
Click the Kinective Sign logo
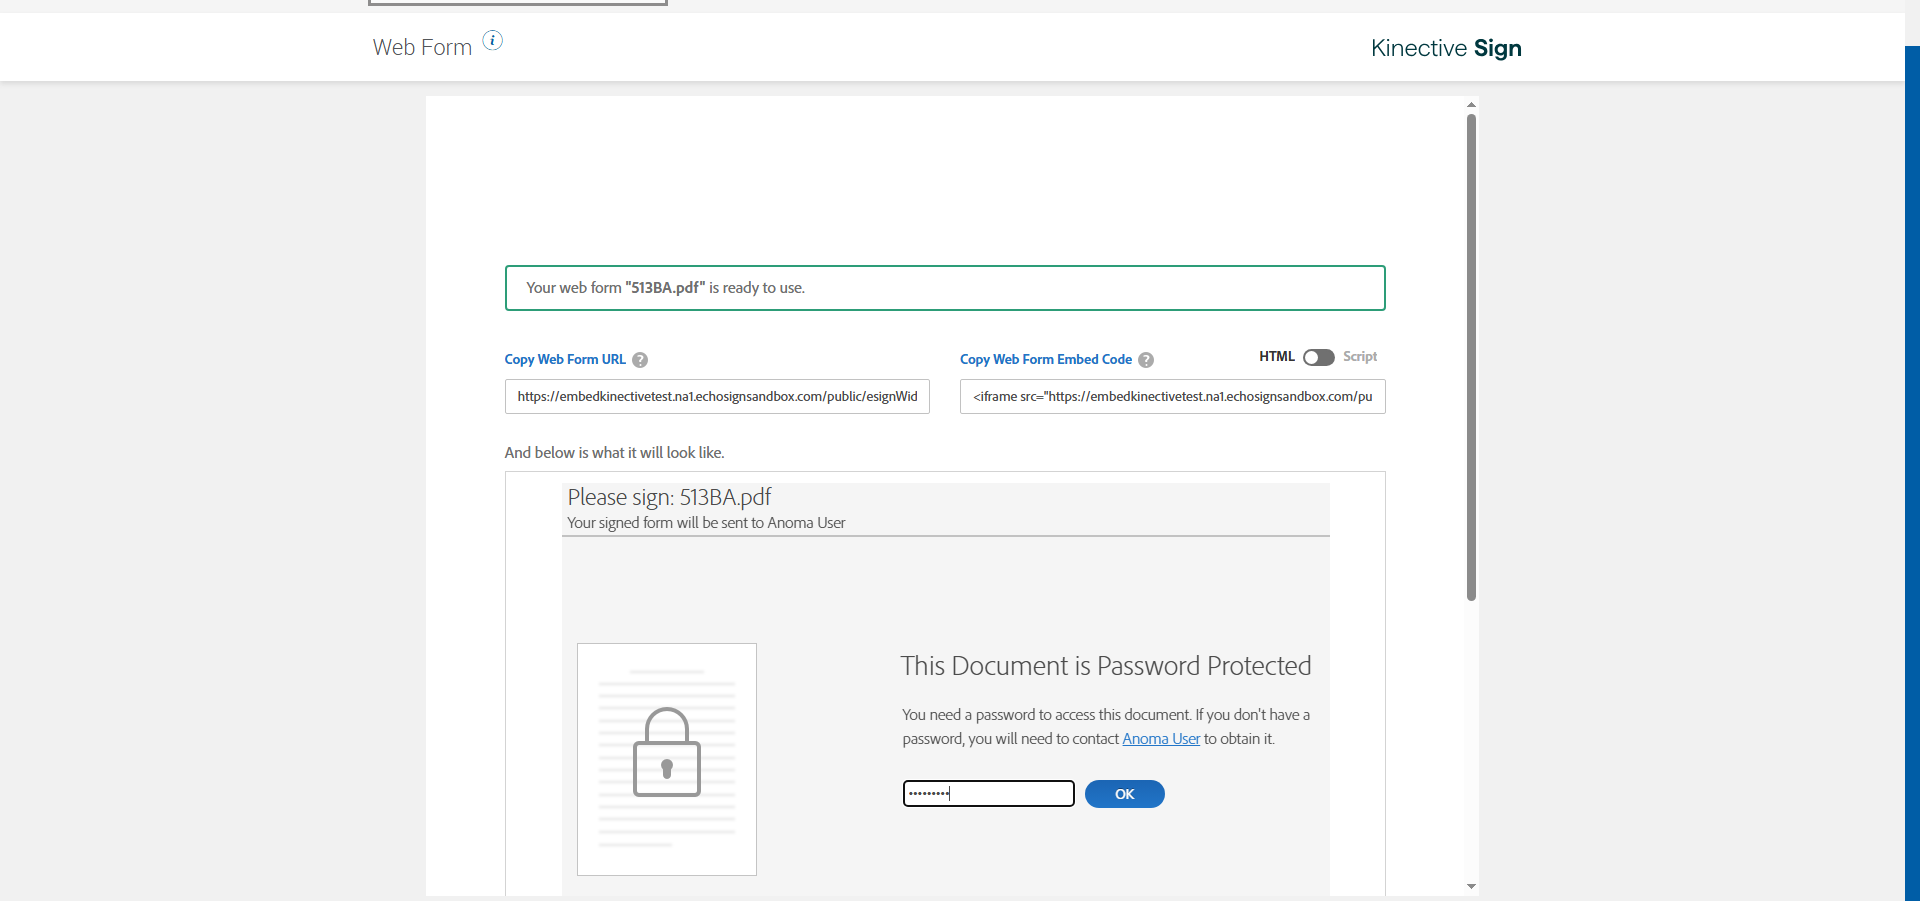1446,48
